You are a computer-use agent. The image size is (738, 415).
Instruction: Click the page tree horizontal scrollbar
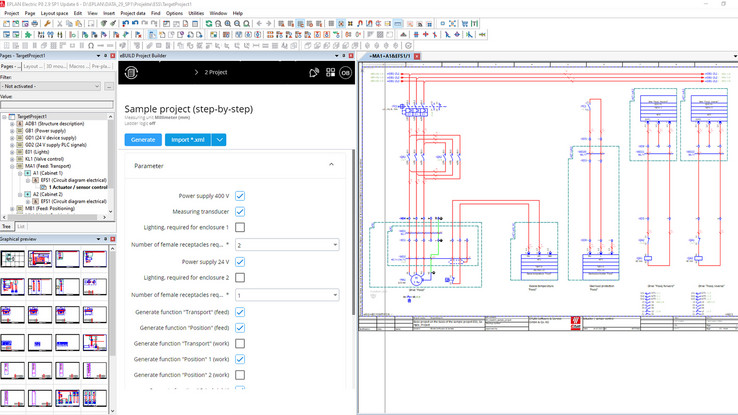click(55, 217)
